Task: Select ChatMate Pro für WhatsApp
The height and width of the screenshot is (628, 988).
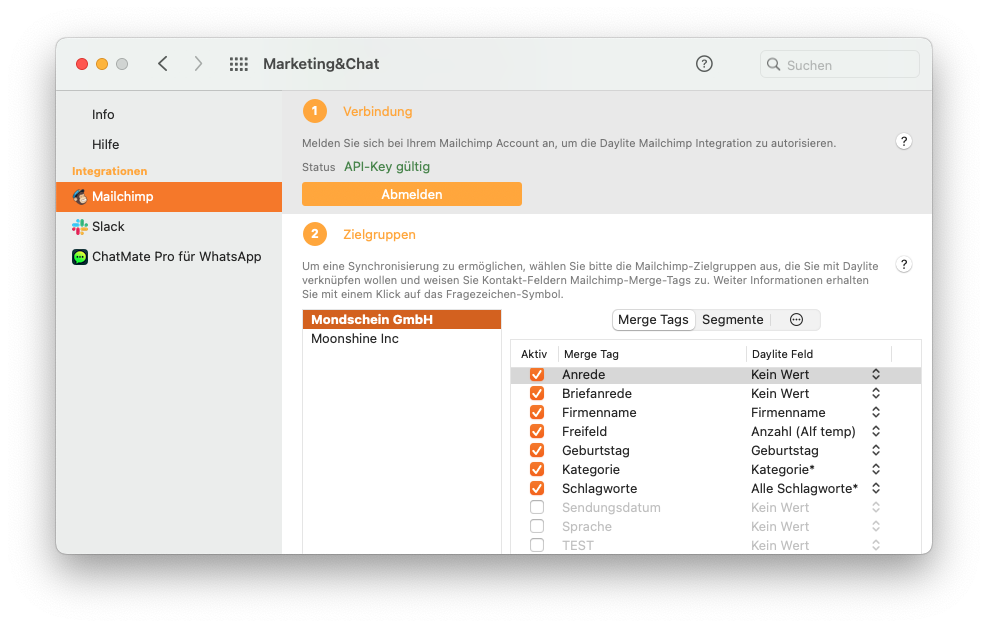Action: 169,257
